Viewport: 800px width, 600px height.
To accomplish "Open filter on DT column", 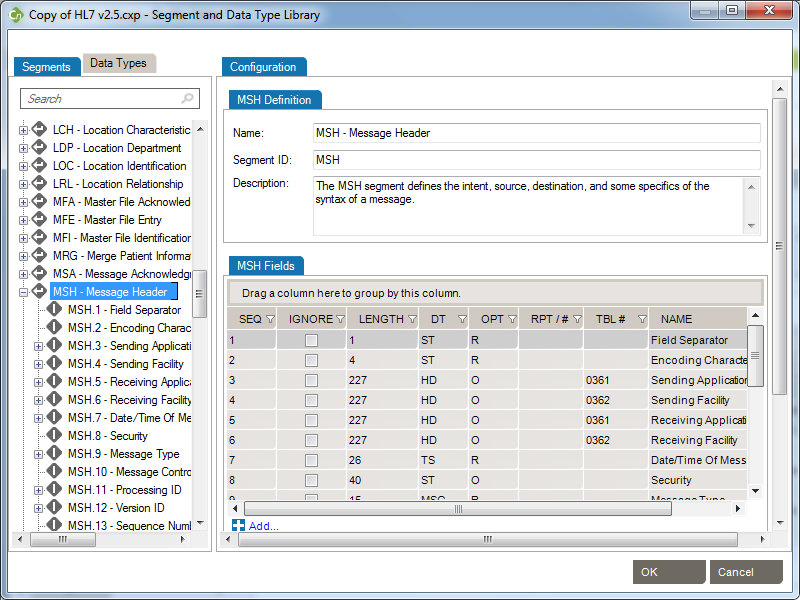I will point(462,319).
